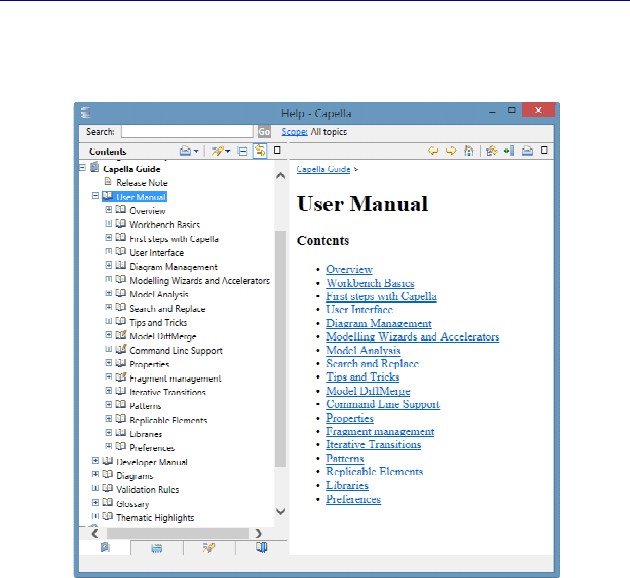Click the Capella icon in the title bar
This screenshot has width=630, height=578.
[86, 112]
